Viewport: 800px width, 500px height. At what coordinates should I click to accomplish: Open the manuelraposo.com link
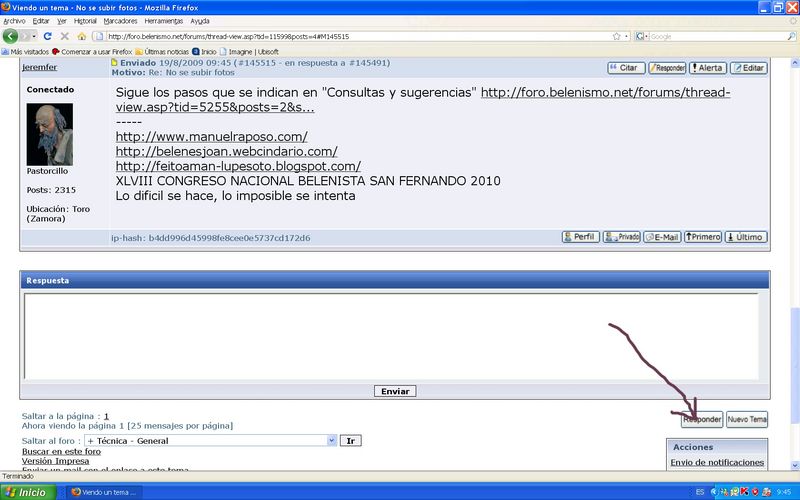pyautogui.click(x=211, y=136)
